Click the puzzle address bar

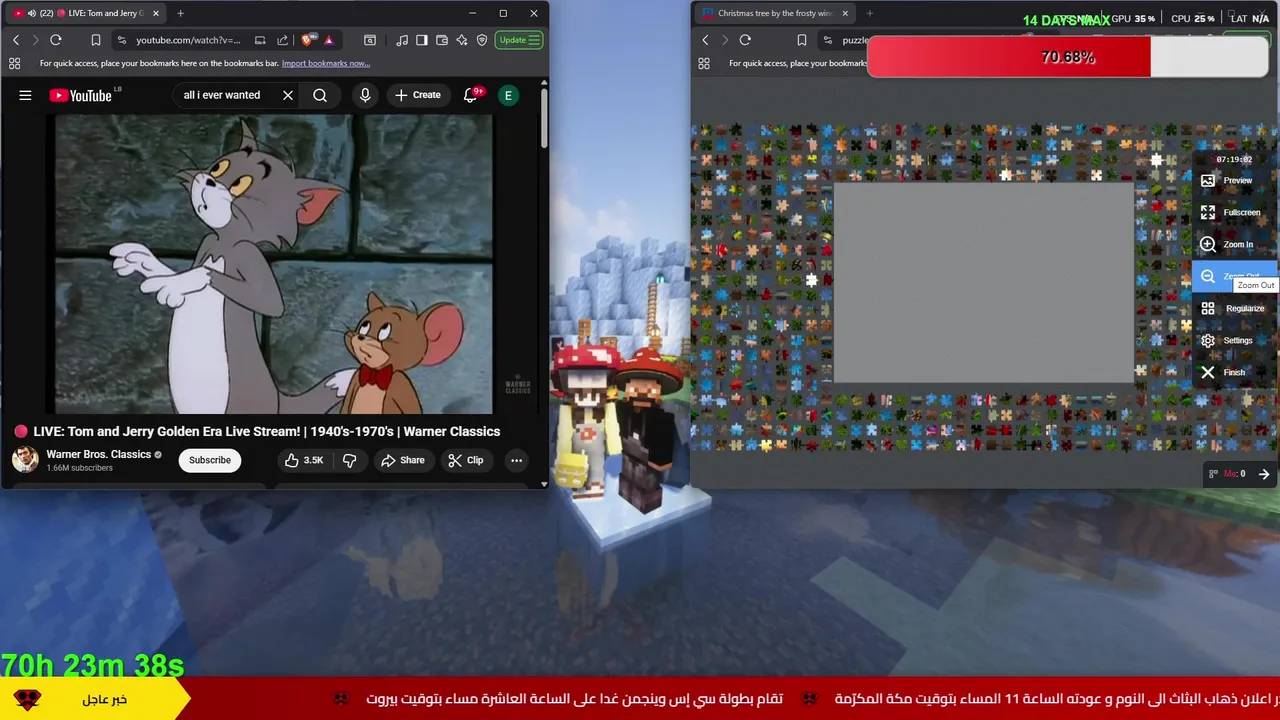point(854,40)
